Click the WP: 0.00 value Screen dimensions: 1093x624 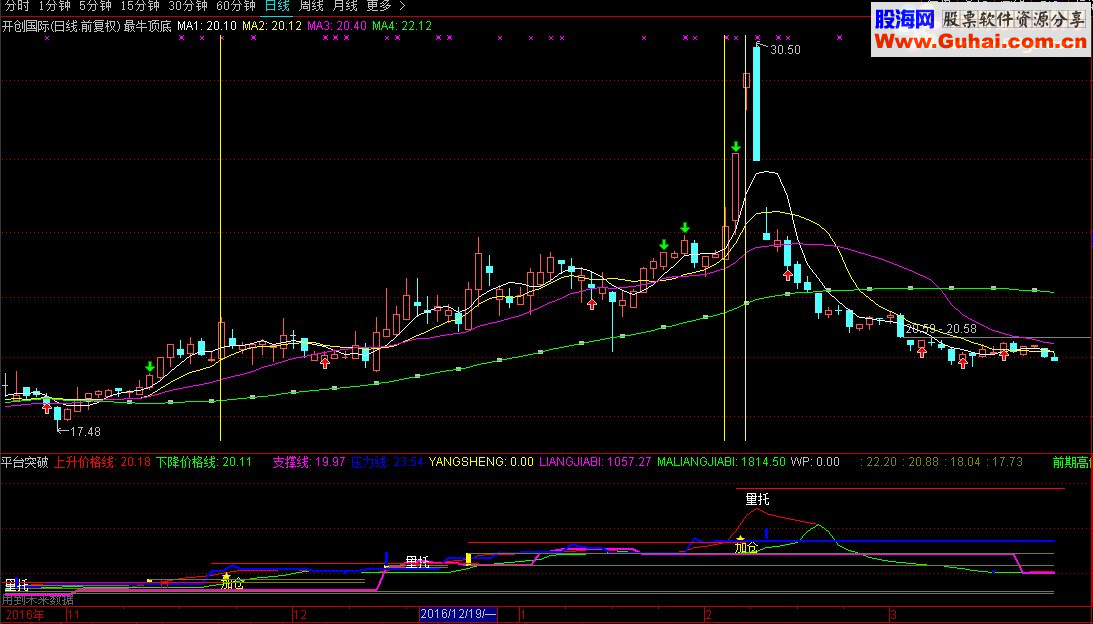tap(816, 462)
